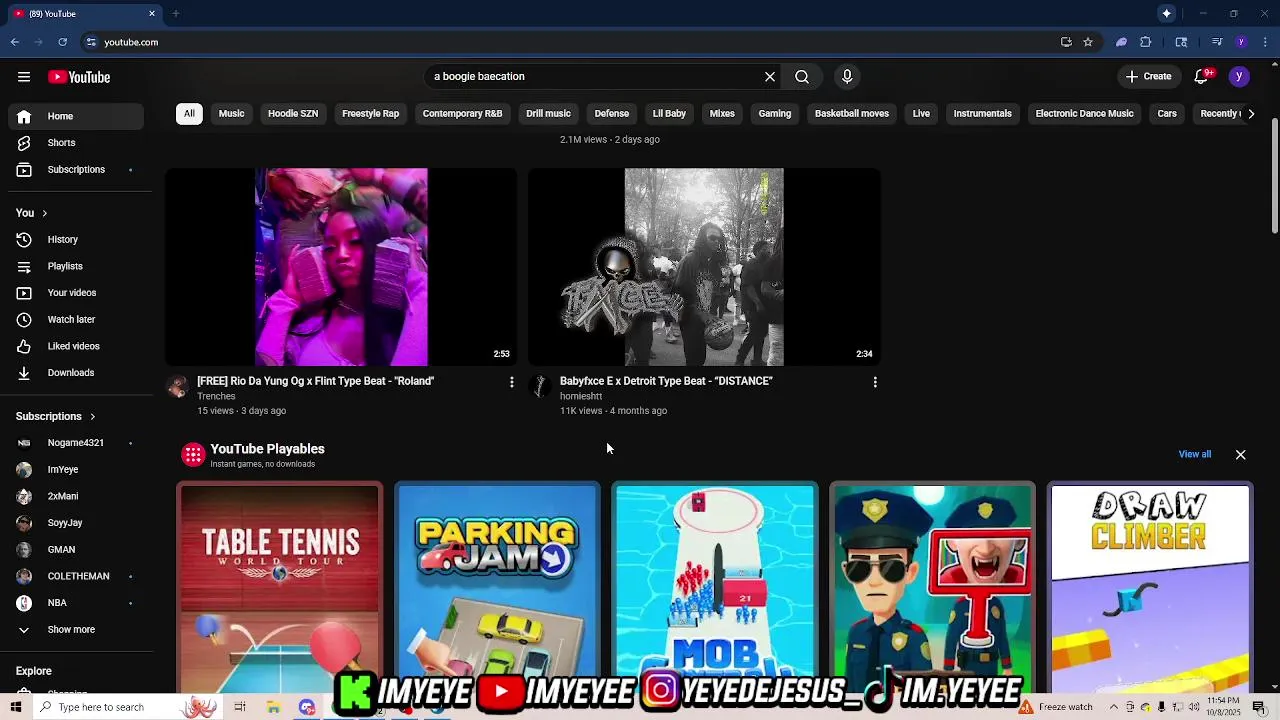Open Subscriptions feed in sidebar
This screenshot has width=1280, height=720.
(x=74, y=169)
